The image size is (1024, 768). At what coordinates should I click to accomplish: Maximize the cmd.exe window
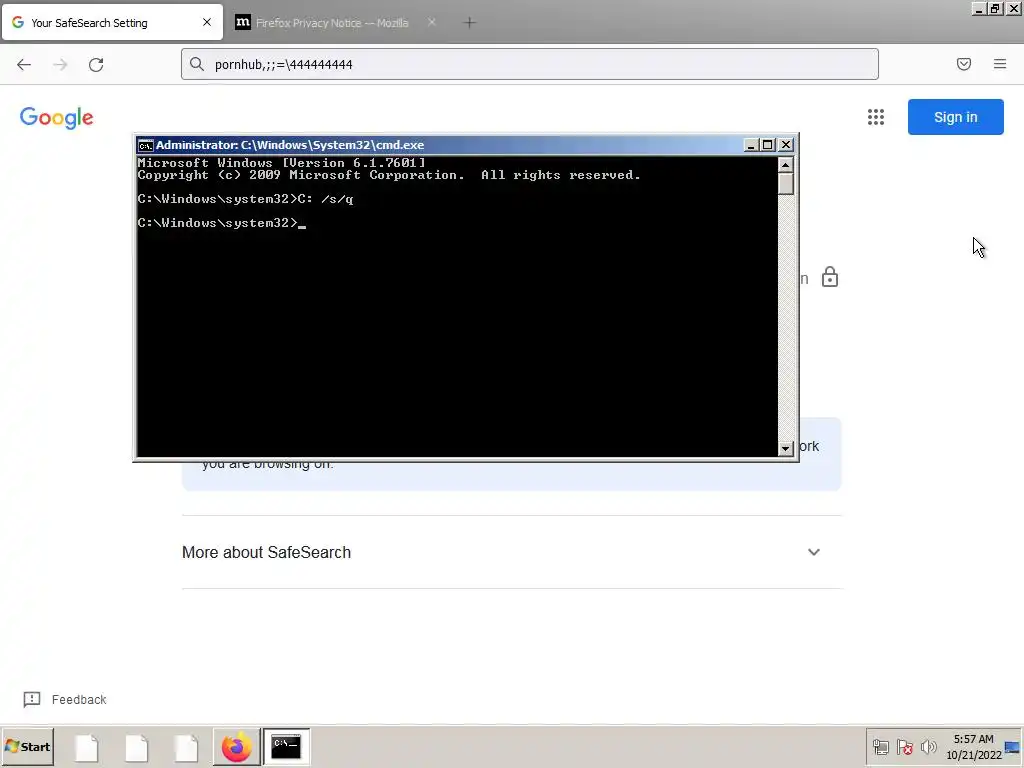(x=768, y=145)
